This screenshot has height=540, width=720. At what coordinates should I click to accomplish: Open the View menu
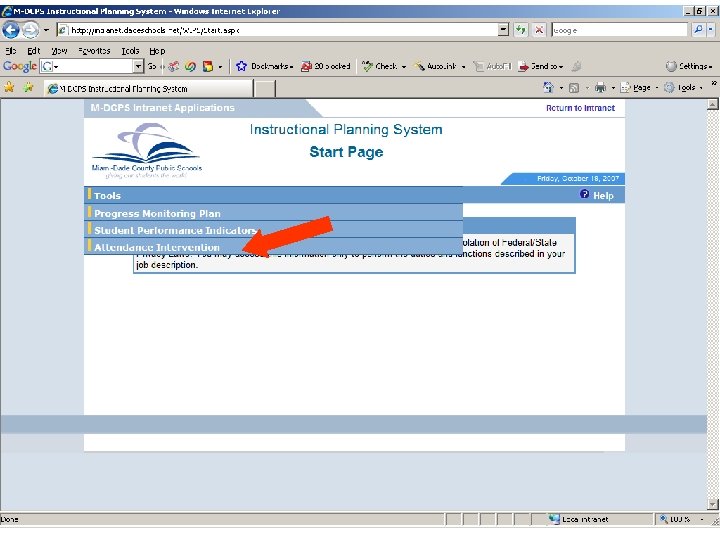pos(59,51)
